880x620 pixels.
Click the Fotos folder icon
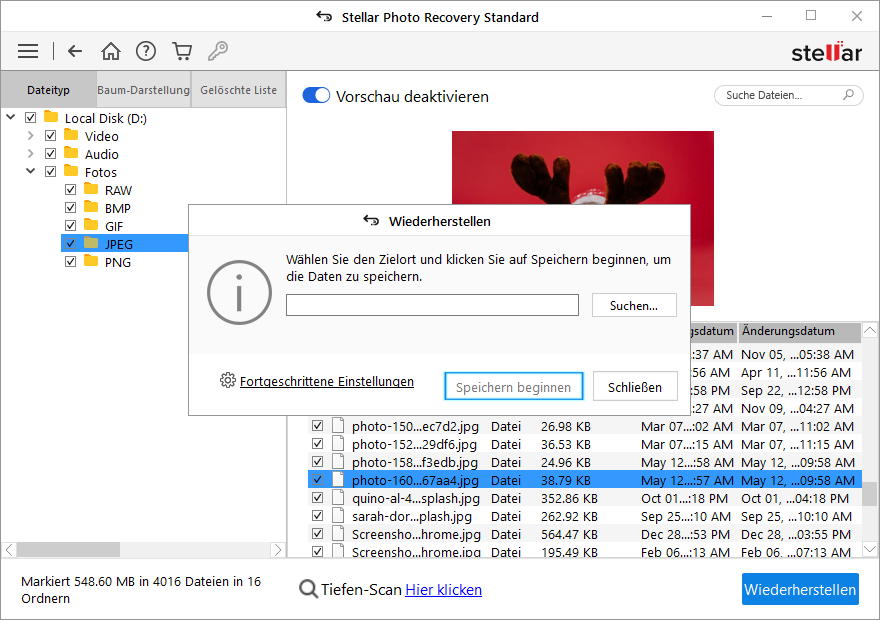pos(71,171)
